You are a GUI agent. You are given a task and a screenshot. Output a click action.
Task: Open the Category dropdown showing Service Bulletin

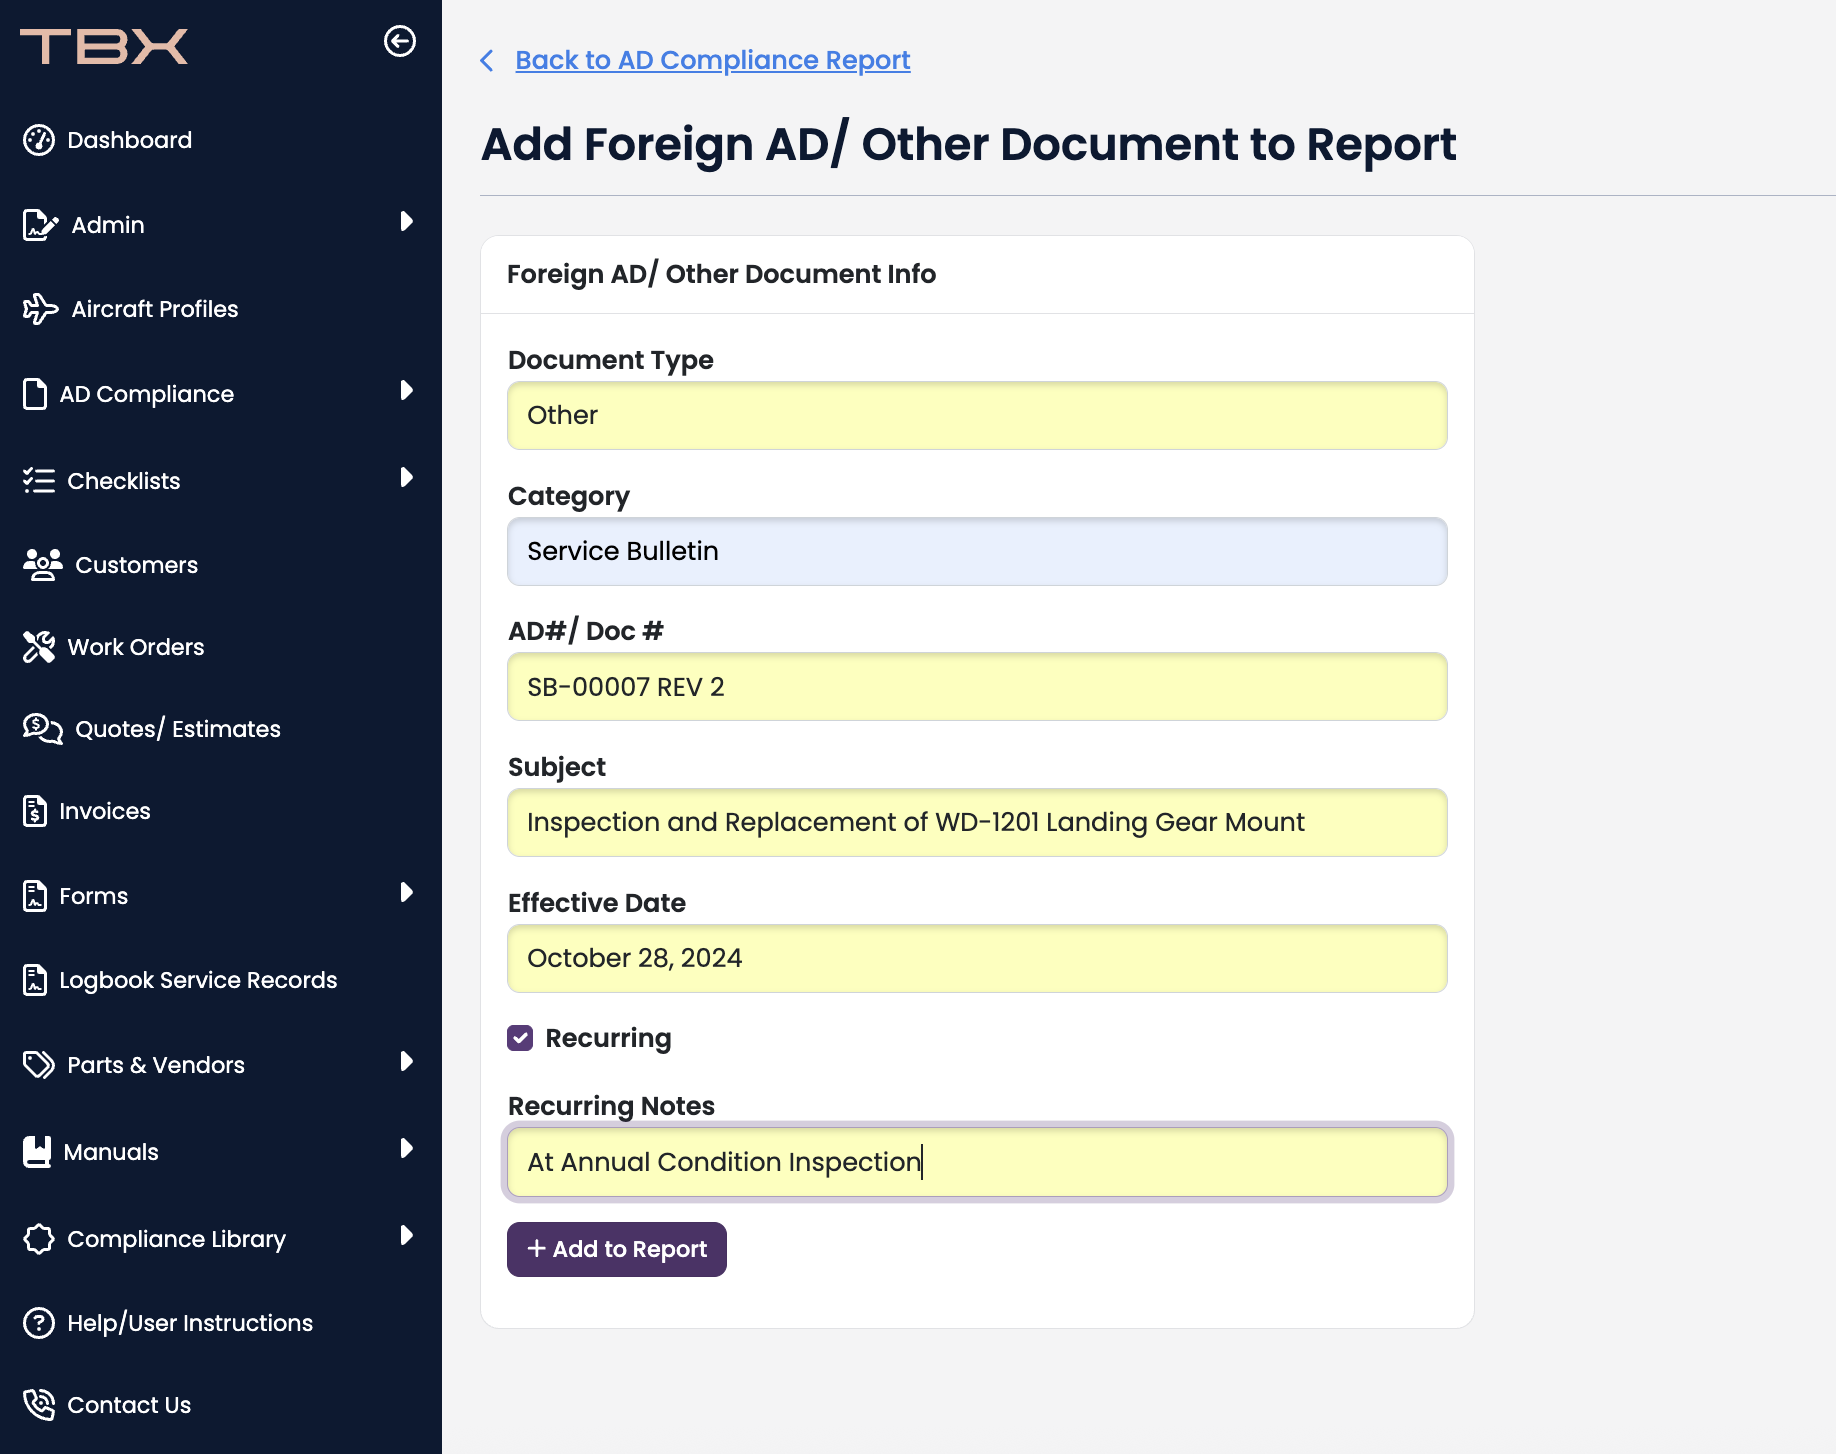[x=977, y=551]
